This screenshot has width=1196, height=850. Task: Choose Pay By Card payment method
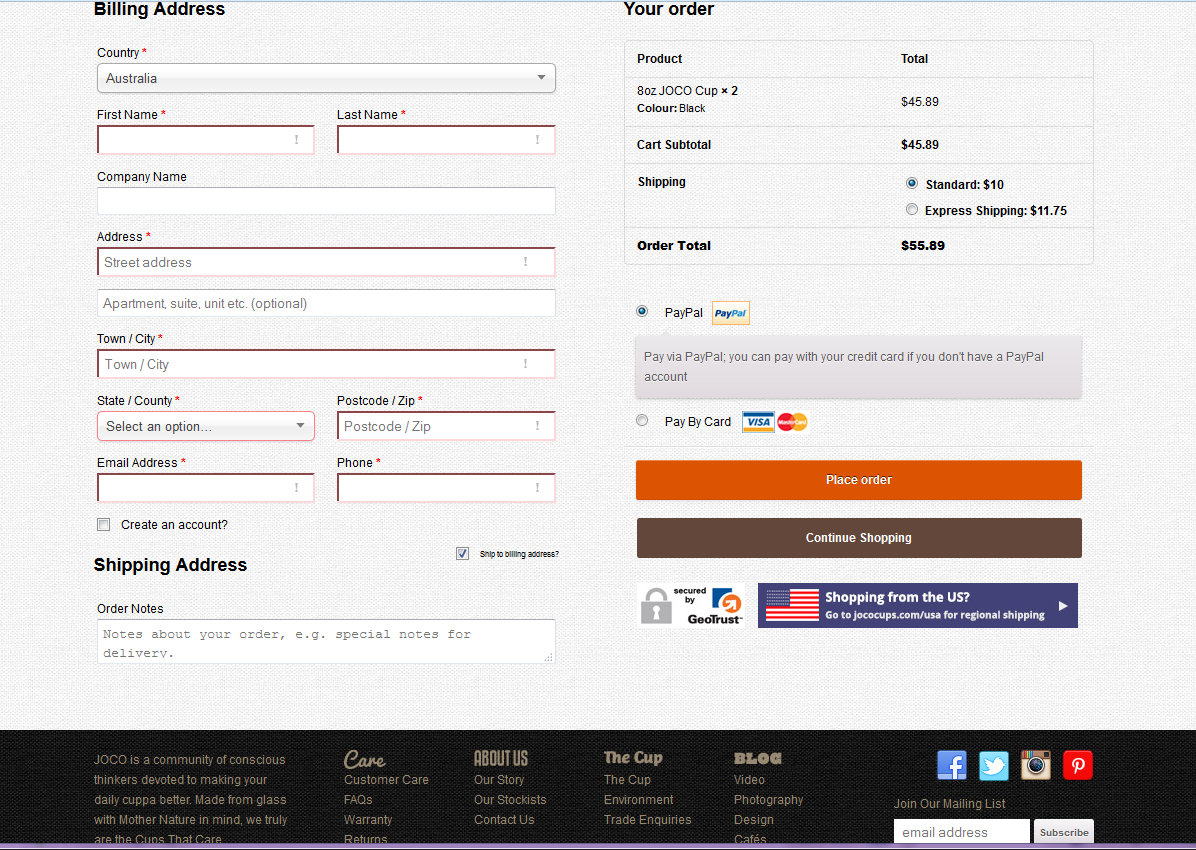[x=642, y=421]
